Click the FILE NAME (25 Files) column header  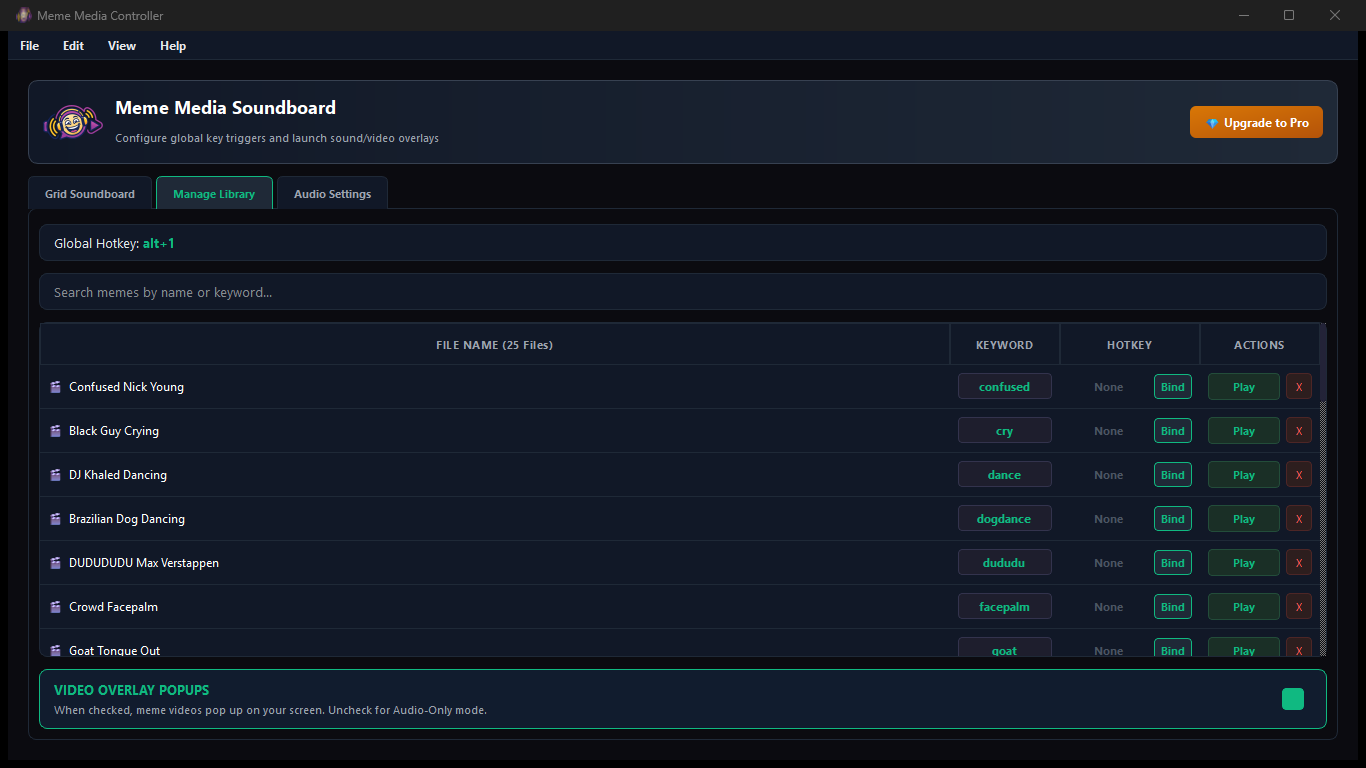click(x=495, y=345)
